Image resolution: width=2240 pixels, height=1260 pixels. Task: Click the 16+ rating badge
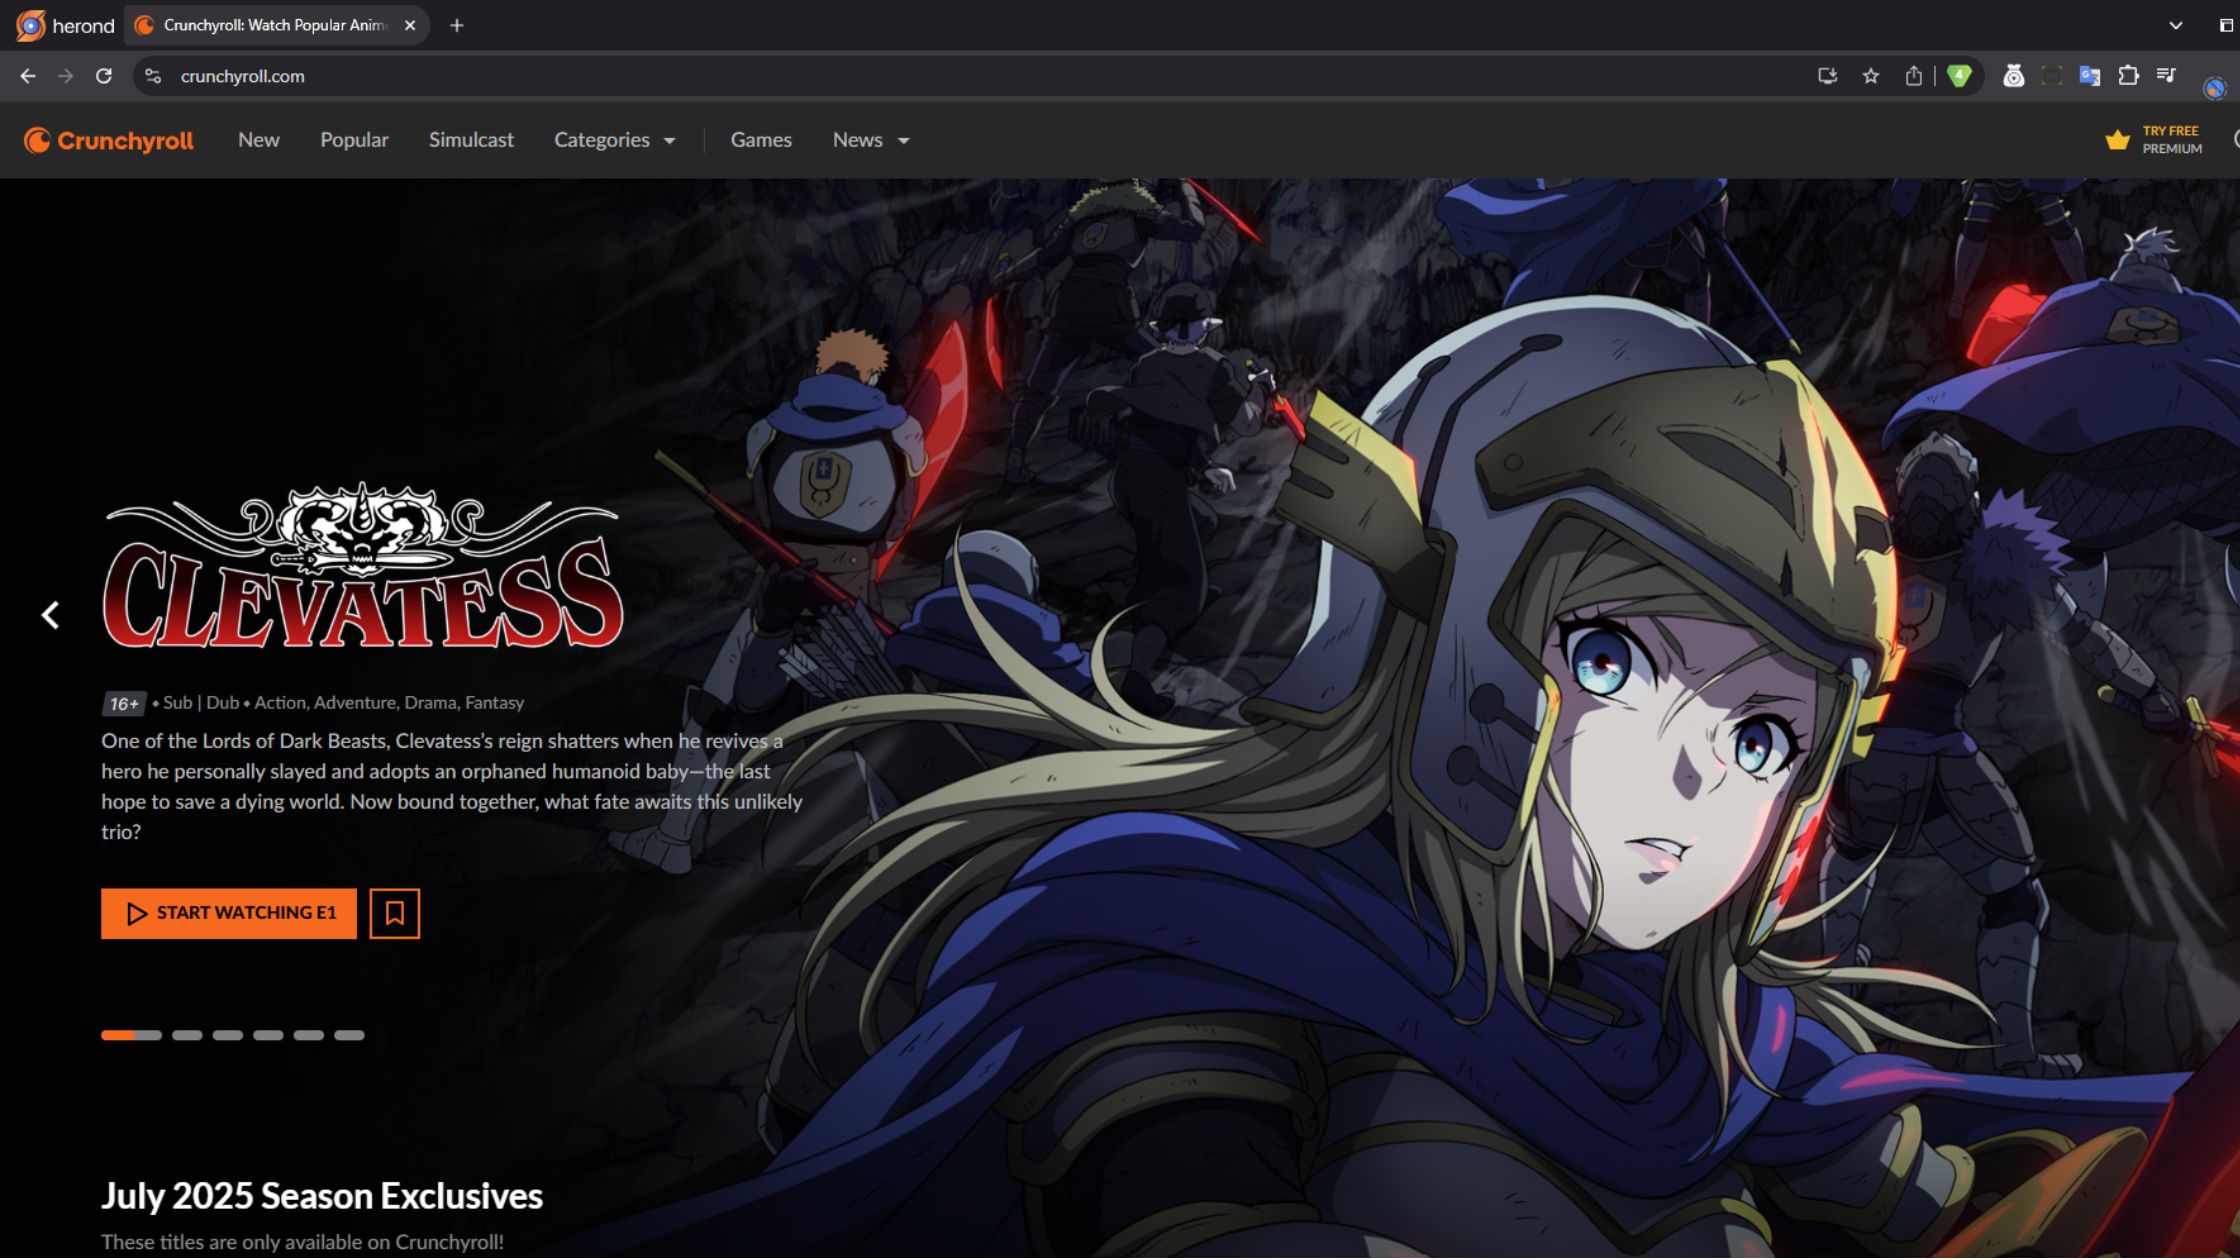click(124, 704)
